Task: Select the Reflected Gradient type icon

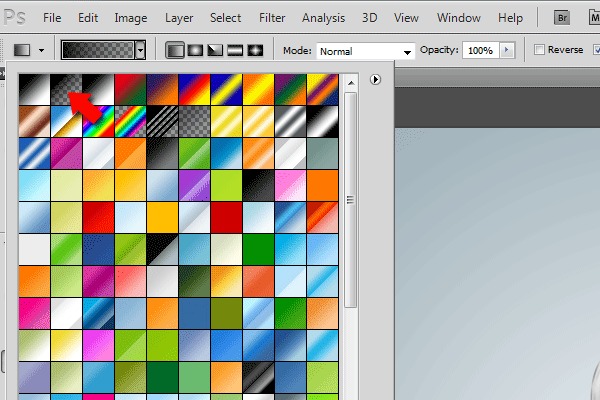Action: (235, 50)
